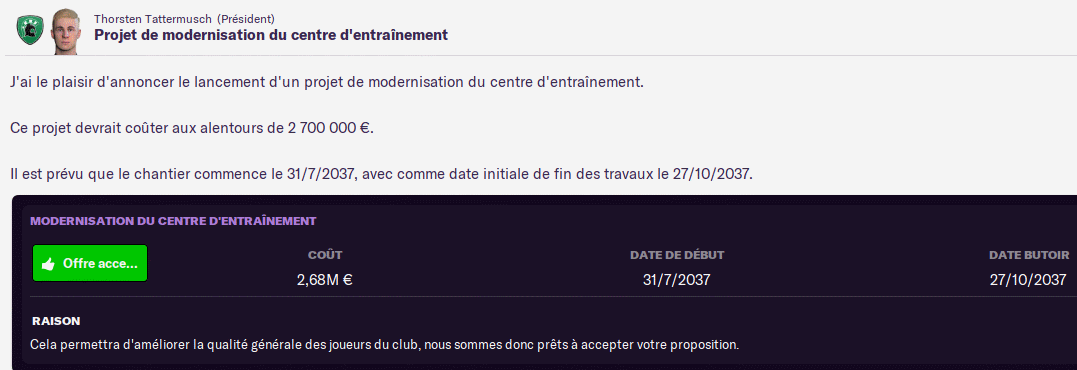1077x370 pixels.
Task: Click the "RAISON" section heading
Action: pyautogui.click(x=56, y=321)
